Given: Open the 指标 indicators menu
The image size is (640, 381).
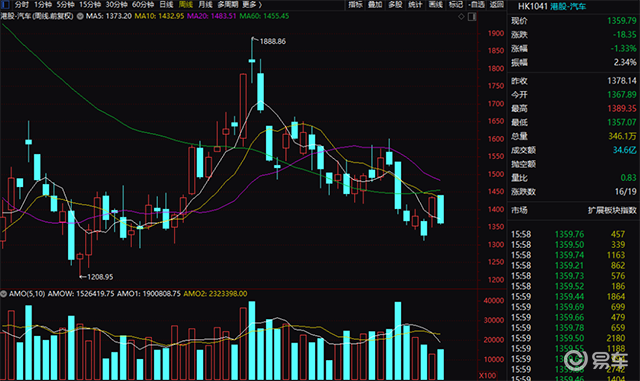Looking at the screenshot, I should [x=355, y=5].
